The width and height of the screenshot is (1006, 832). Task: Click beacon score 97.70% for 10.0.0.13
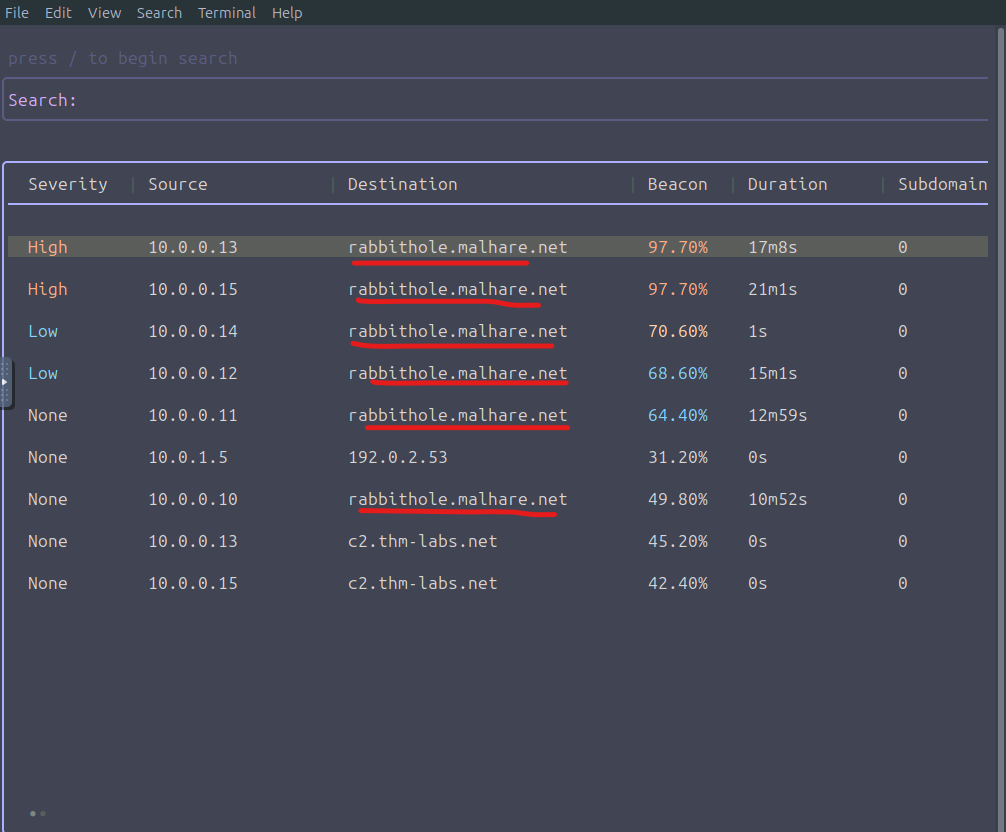pyautogui.click(x=678, y=247)
